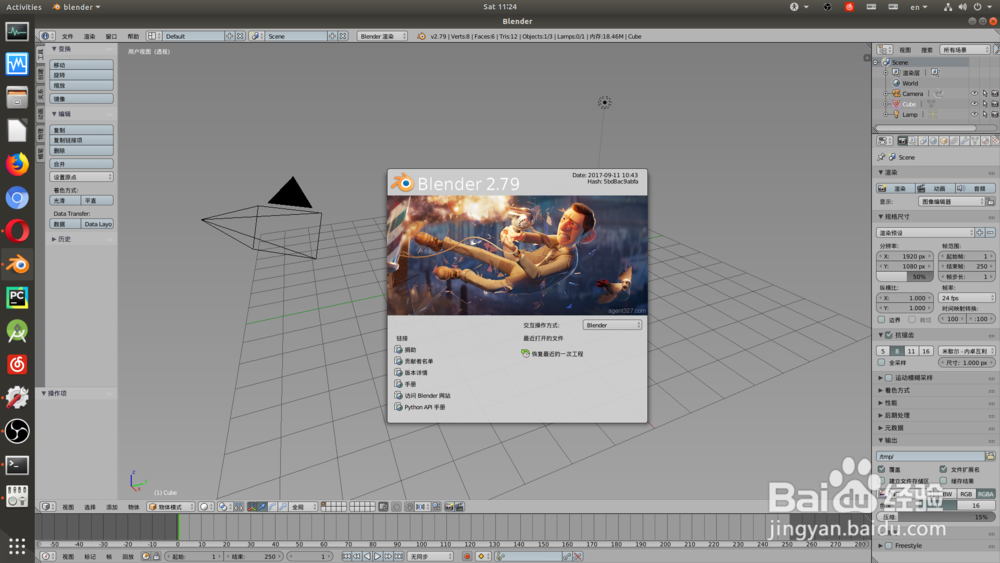This screenshot has height=563, width=1000.
Task: Open the 窗口 Window menu
Action: [x=111, y=36]
